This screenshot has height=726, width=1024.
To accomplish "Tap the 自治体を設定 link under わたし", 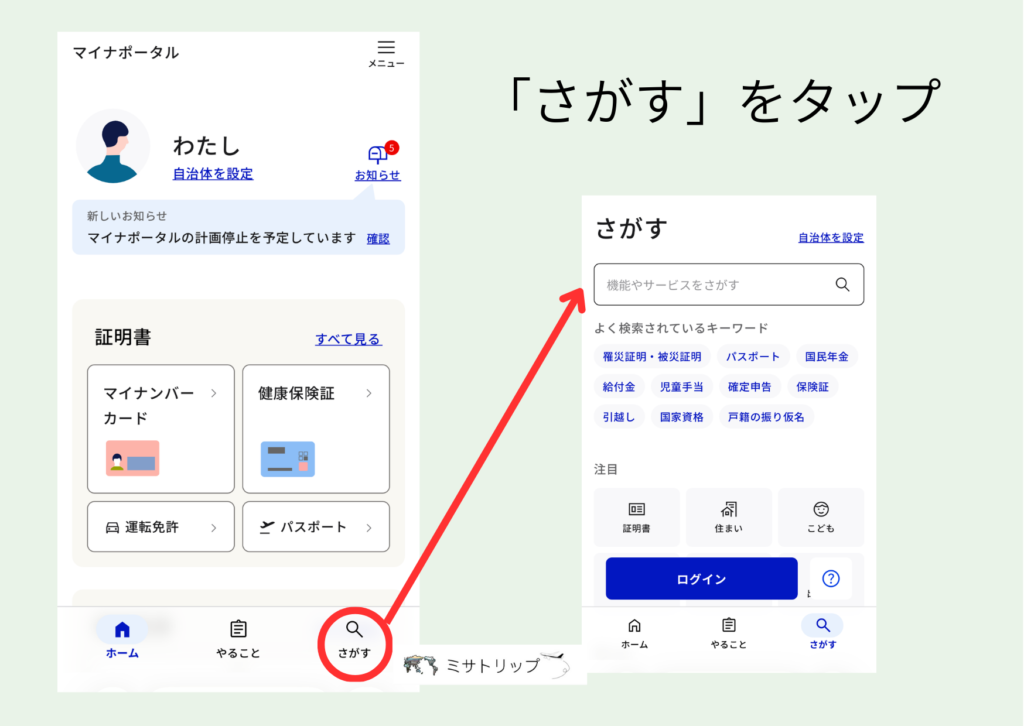I will click(211, 172).
